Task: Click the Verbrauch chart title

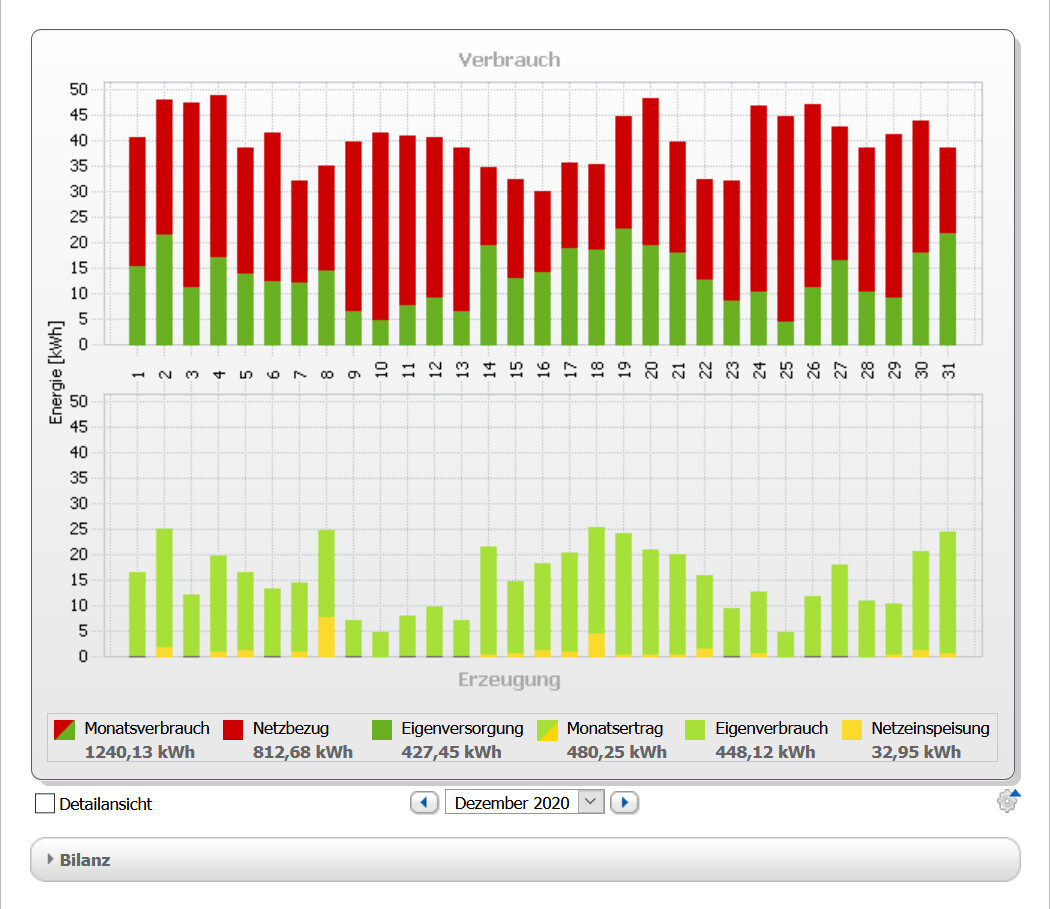Action: click(x=509, y=60)
